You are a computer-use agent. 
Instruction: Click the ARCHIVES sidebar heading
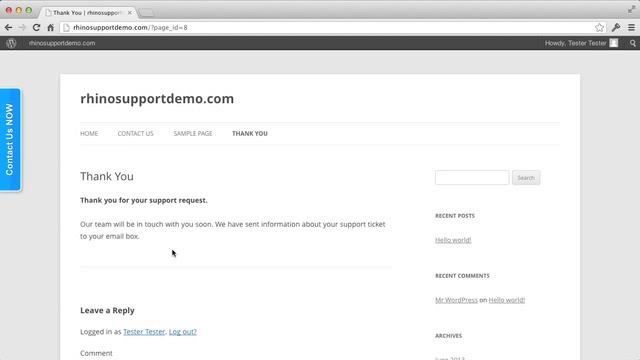(449, 336)
